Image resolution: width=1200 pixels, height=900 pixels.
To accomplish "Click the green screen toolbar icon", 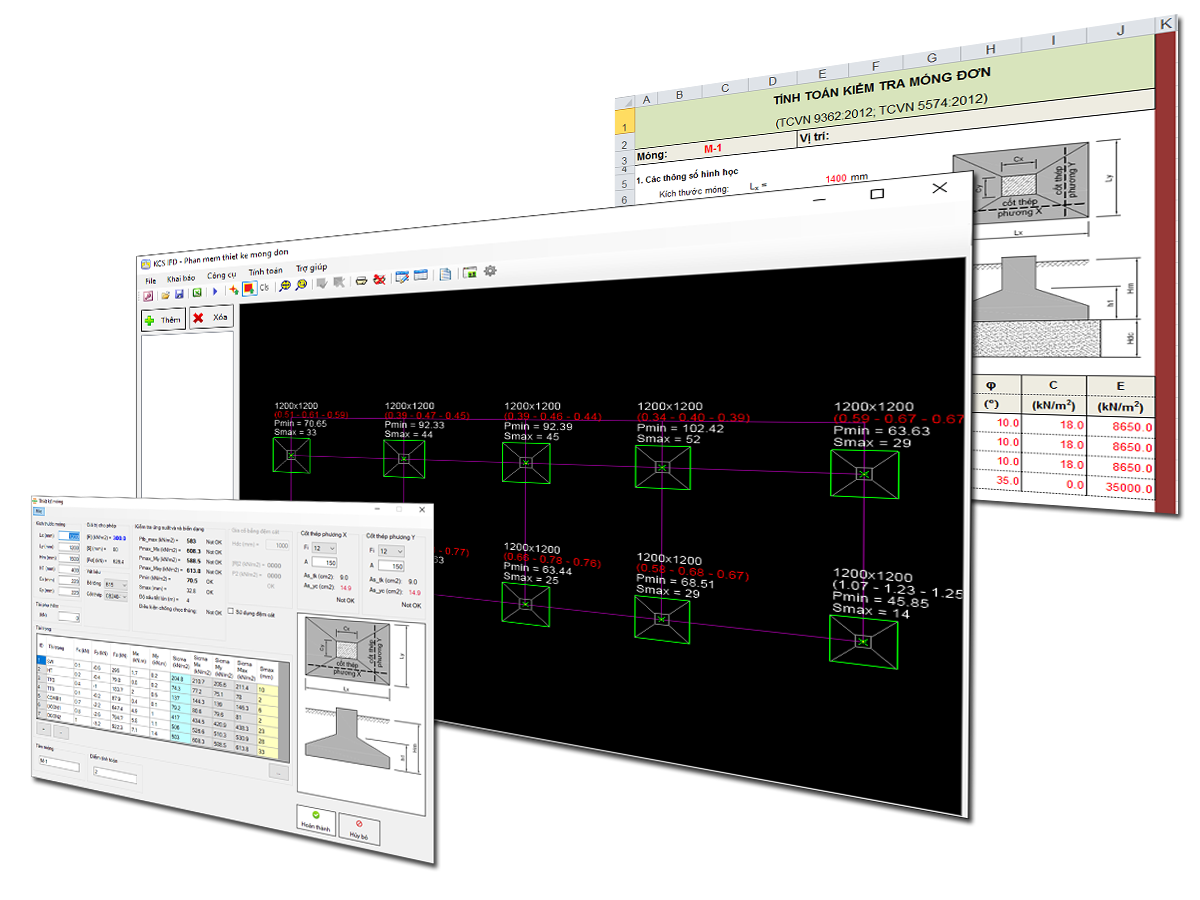I will click(x=470, y=272).
